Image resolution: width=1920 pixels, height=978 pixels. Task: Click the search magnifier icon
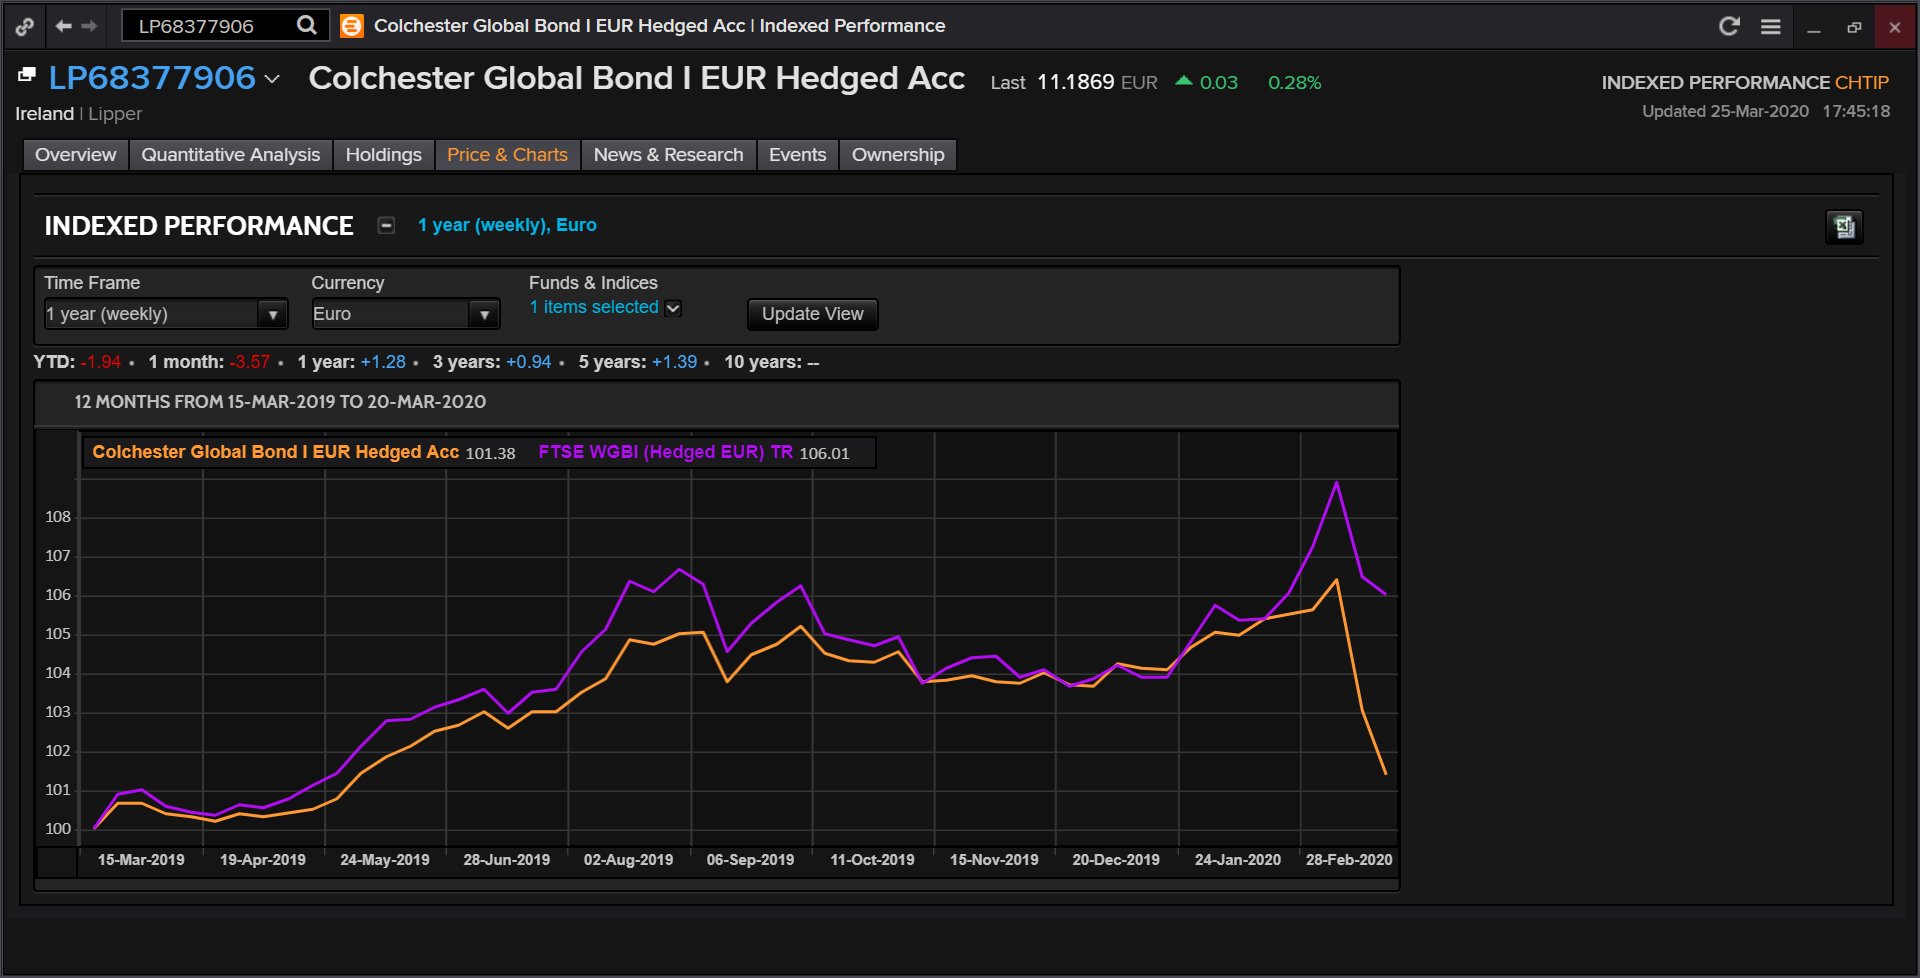tap(307, 25)
